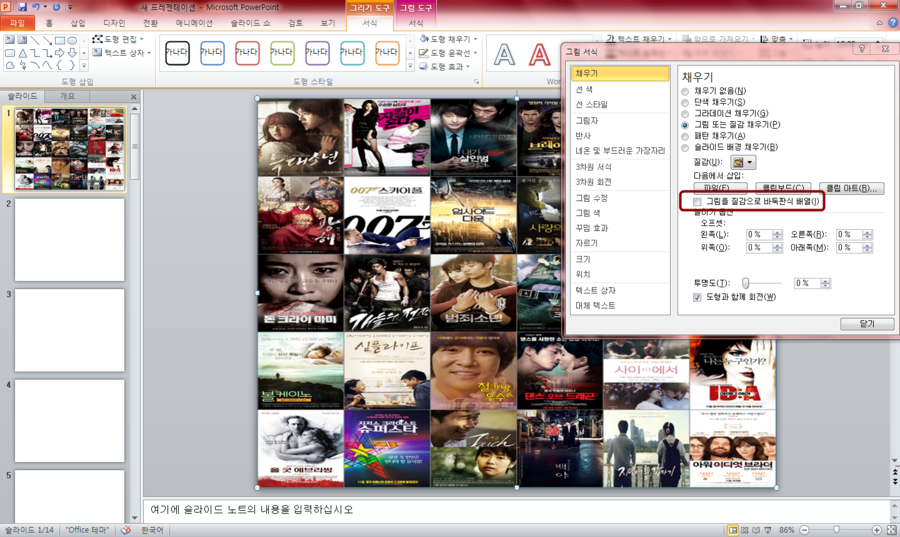Screen dimensions: 900x537
Task: Select 그림 수정 in dialog sidebar
Action: point(620,198)
